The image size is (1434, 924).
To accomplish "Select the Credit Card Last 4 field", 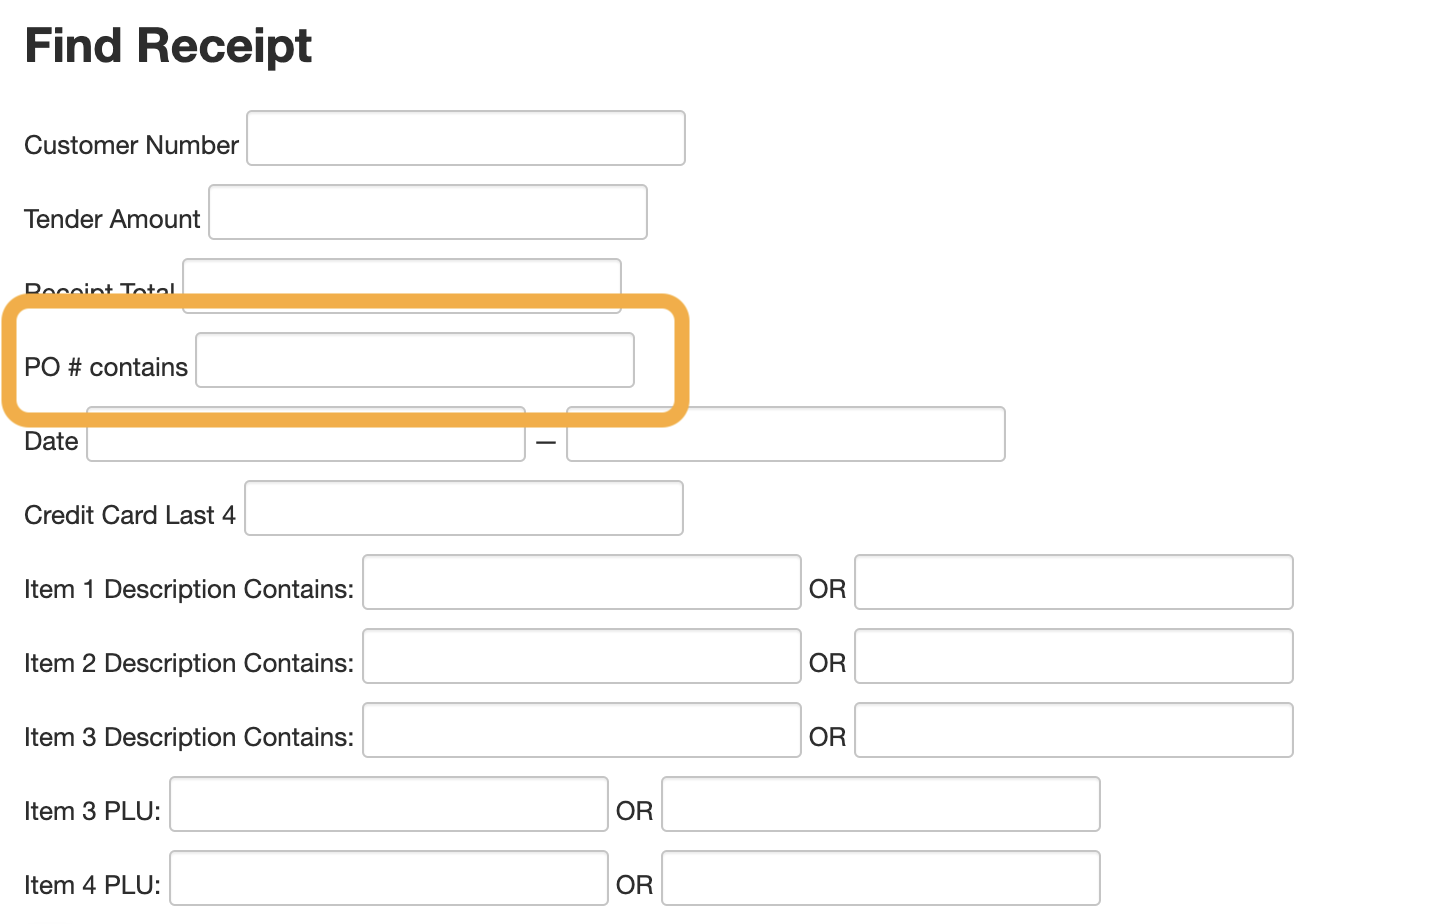I will click(x=464, y=508).
